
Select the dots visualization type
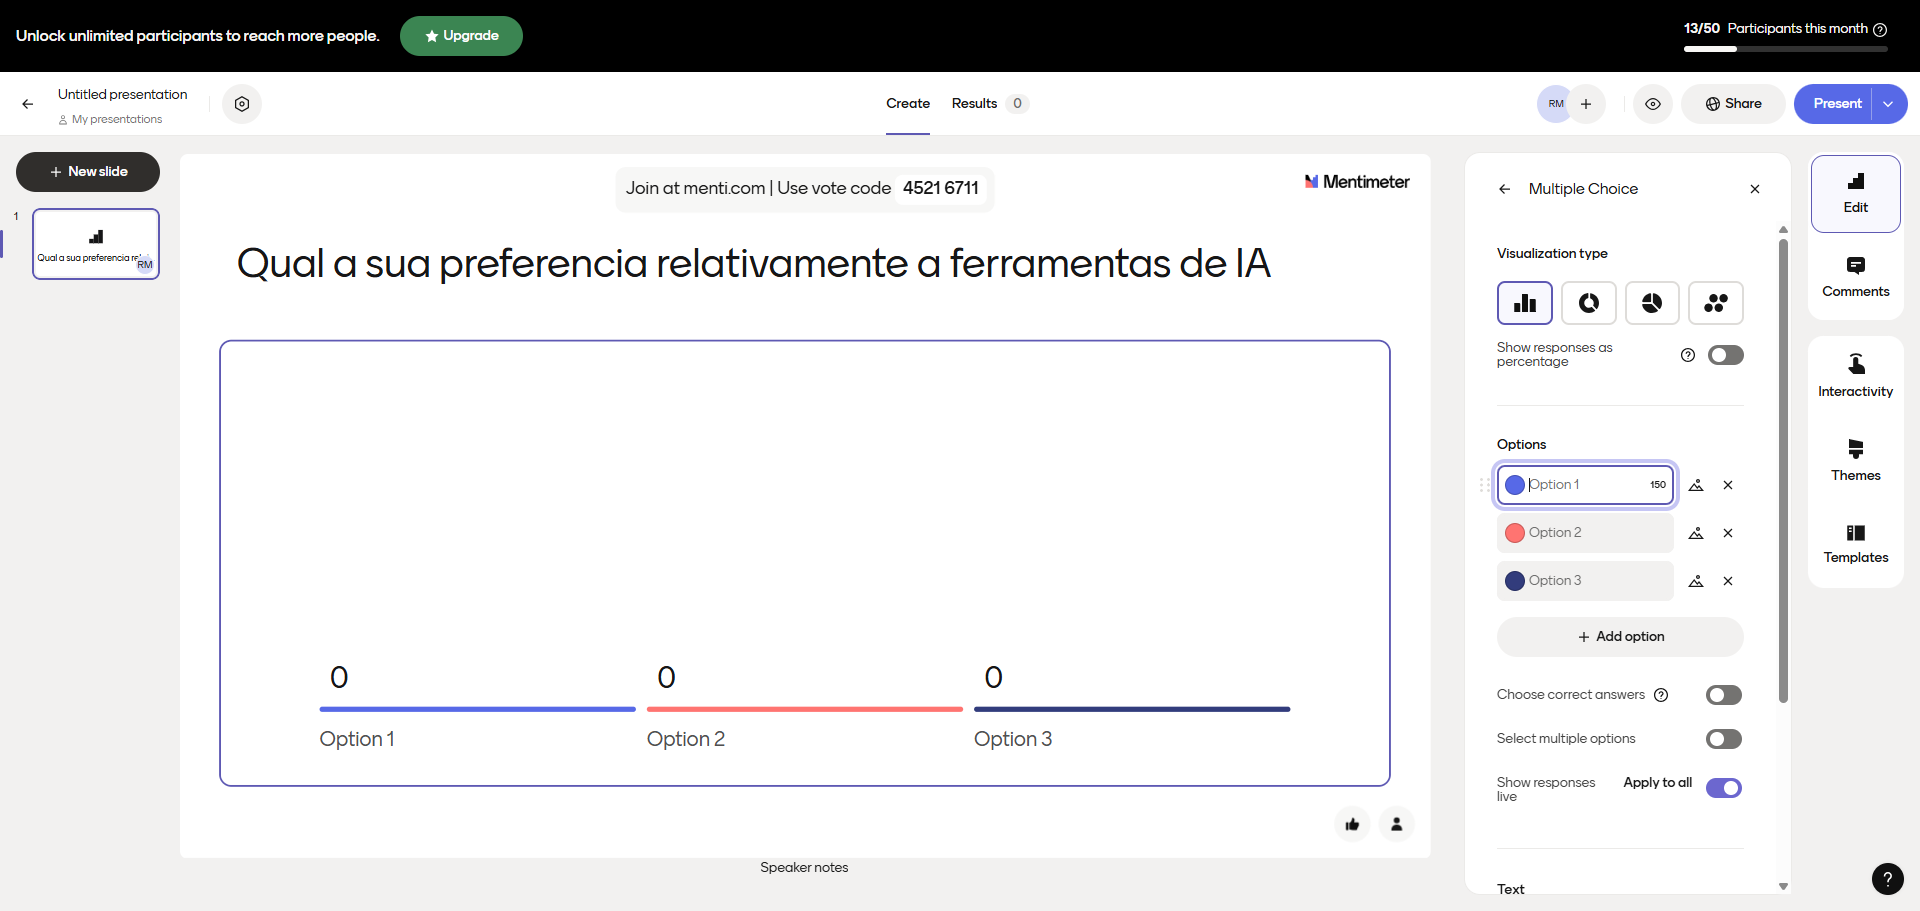[1716, 303]
